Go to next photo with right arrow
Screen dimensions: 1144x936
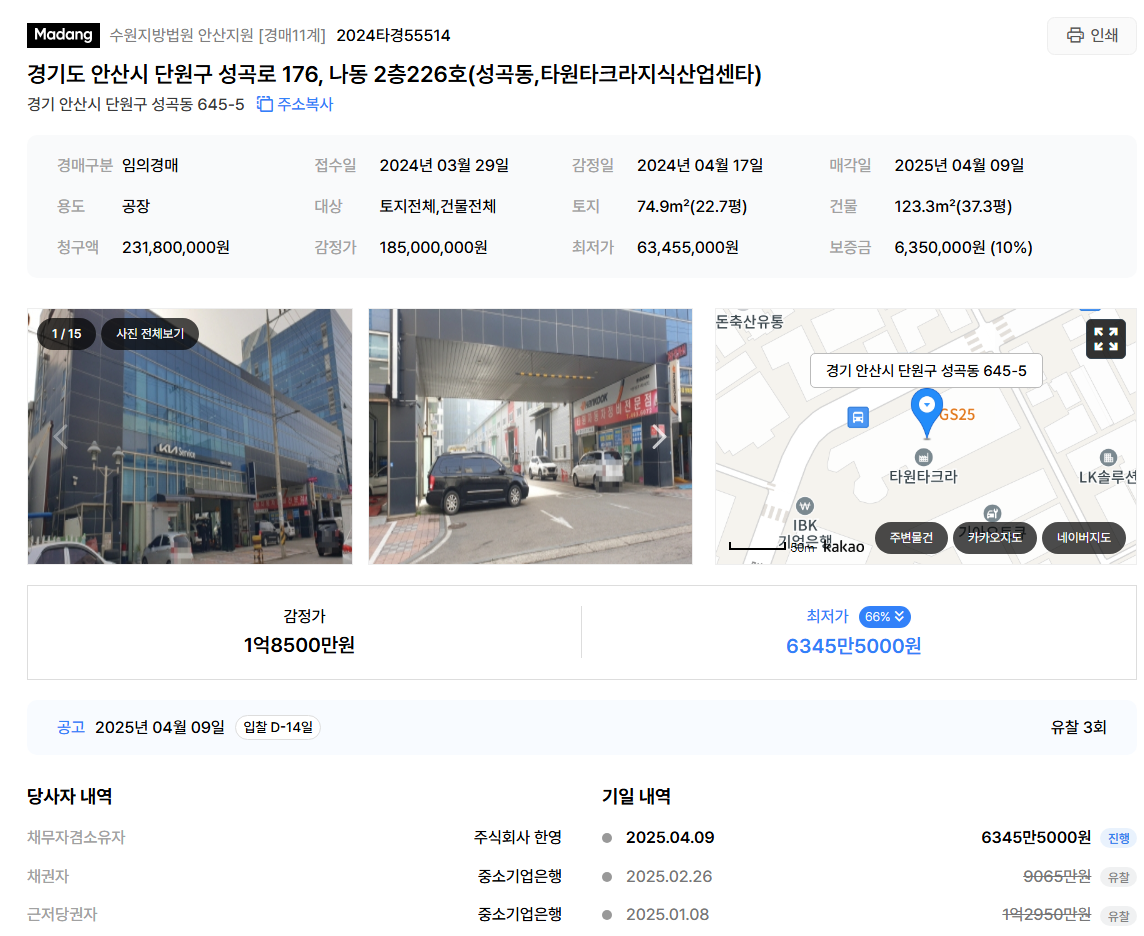[x=659, y=436]
